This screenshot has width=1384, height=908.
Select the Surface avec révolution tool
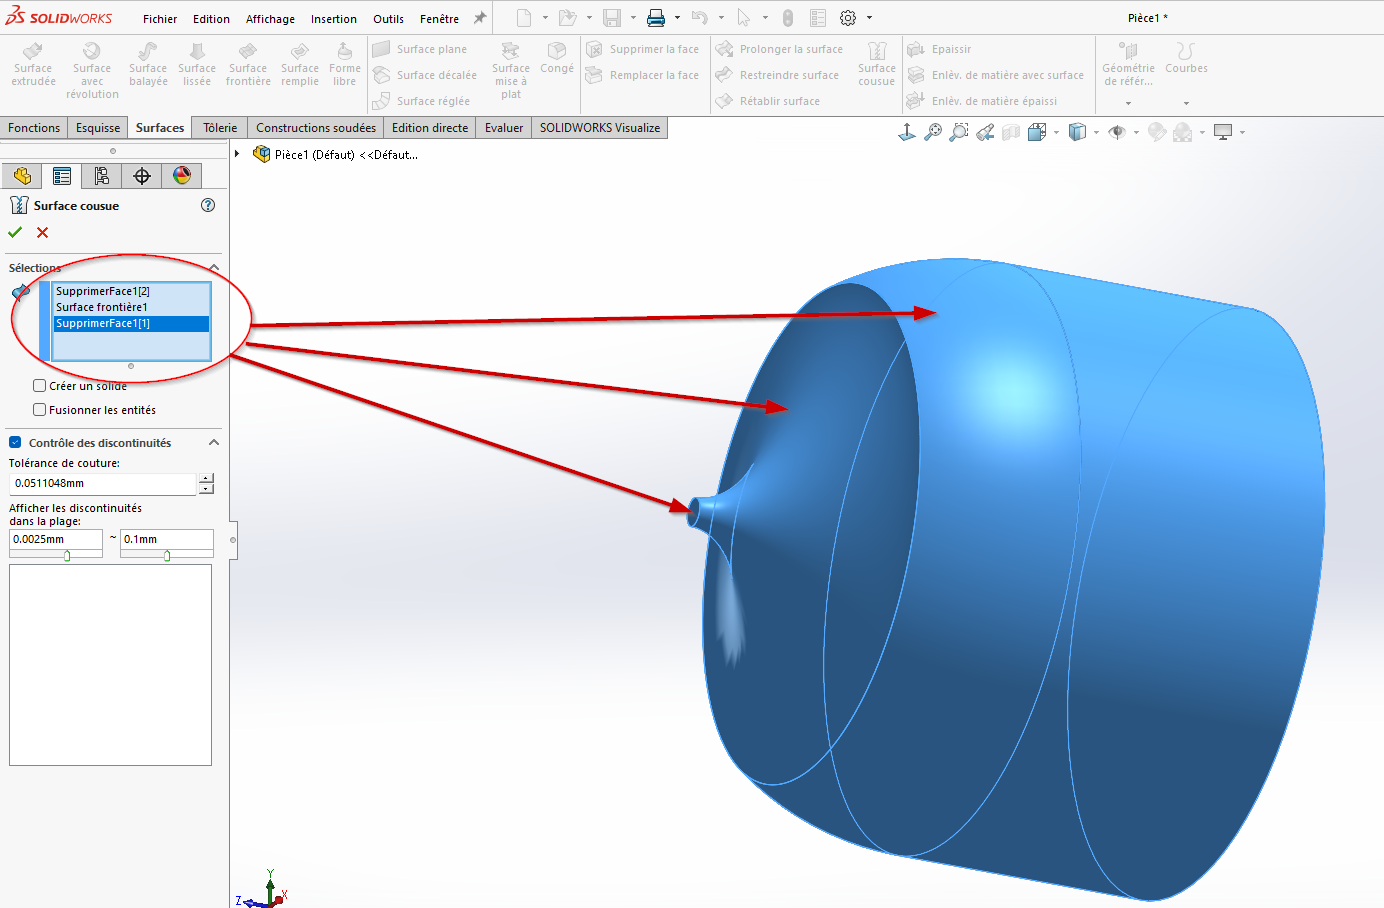coord(92,68)
